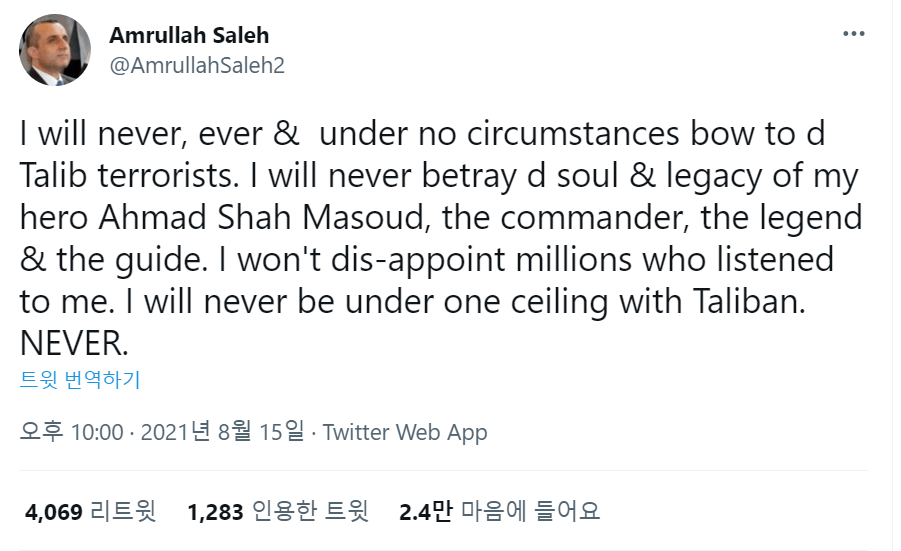The height and width of the screenshot is (551, 901).
Task: Click the @AmrullahSaleh2 handle
Action: pos(197,65)
